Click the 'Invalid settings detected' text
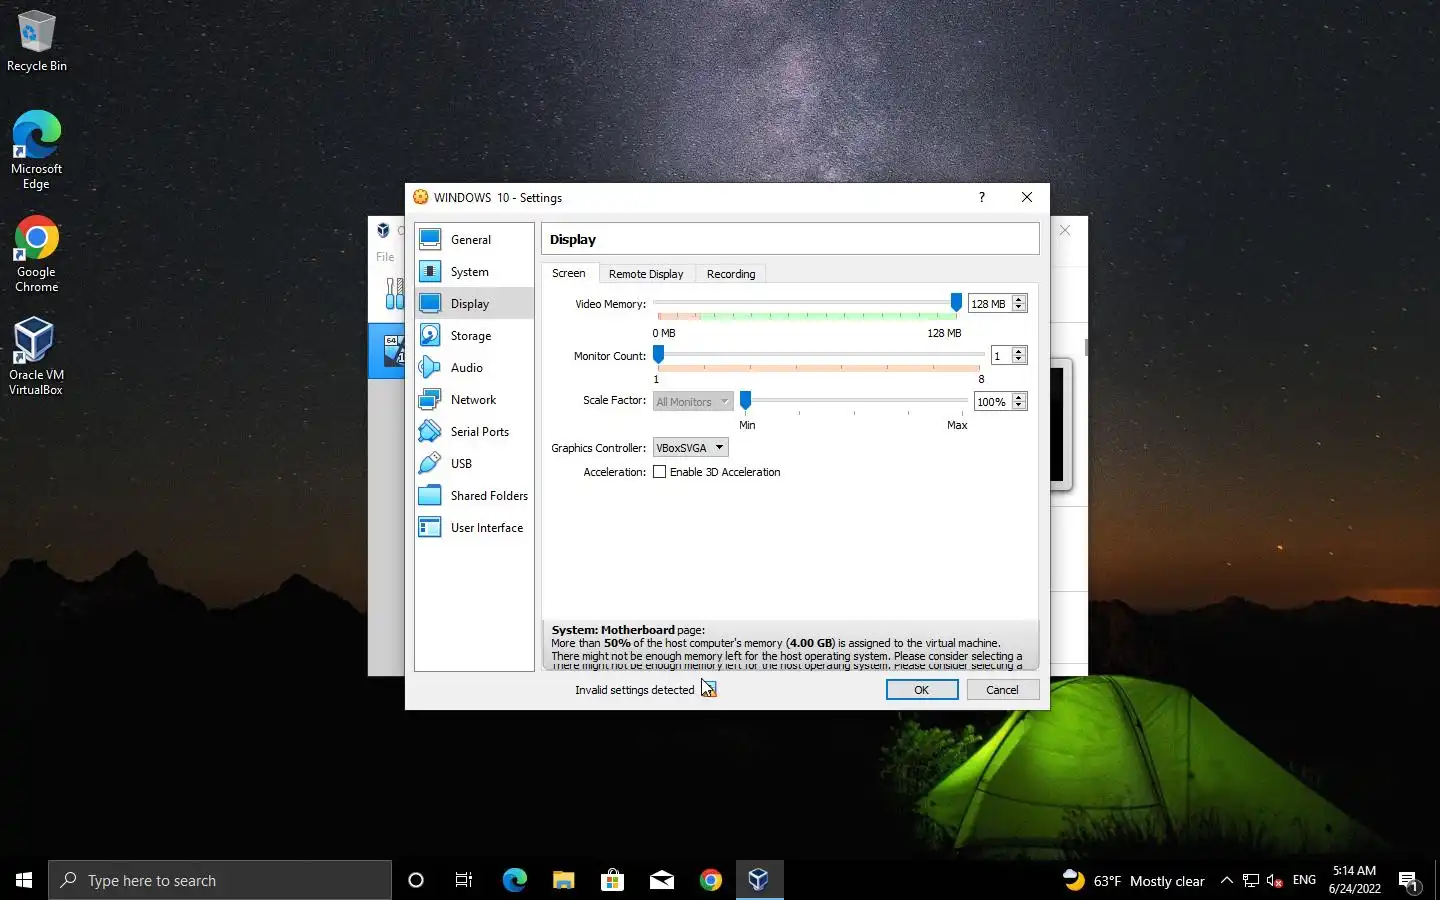 (x=634, y=690)
